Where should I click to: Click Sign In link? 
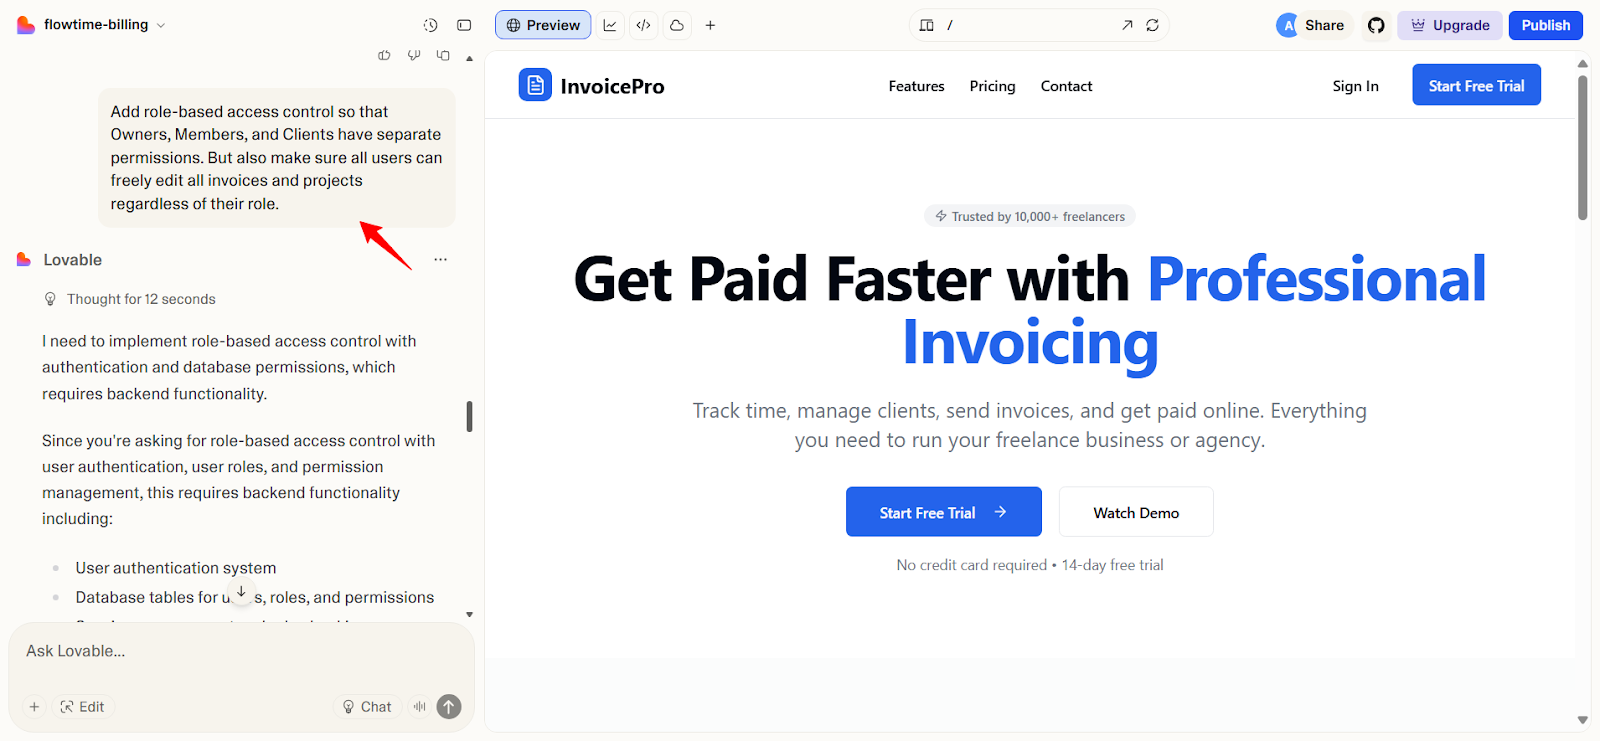[x=1355, y=86]
